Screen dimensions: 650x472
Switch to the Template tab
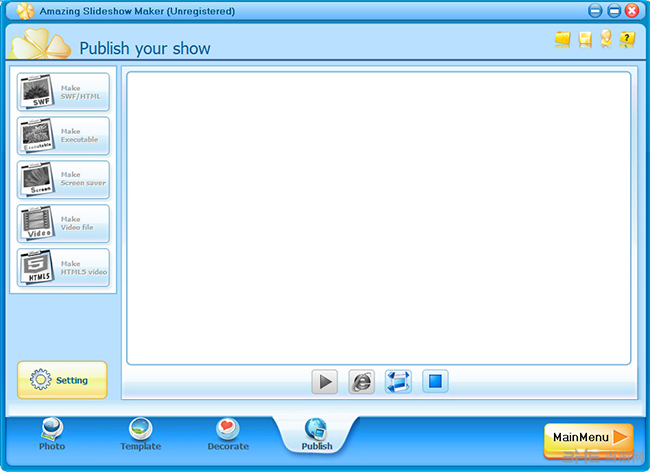pos(141,434)
